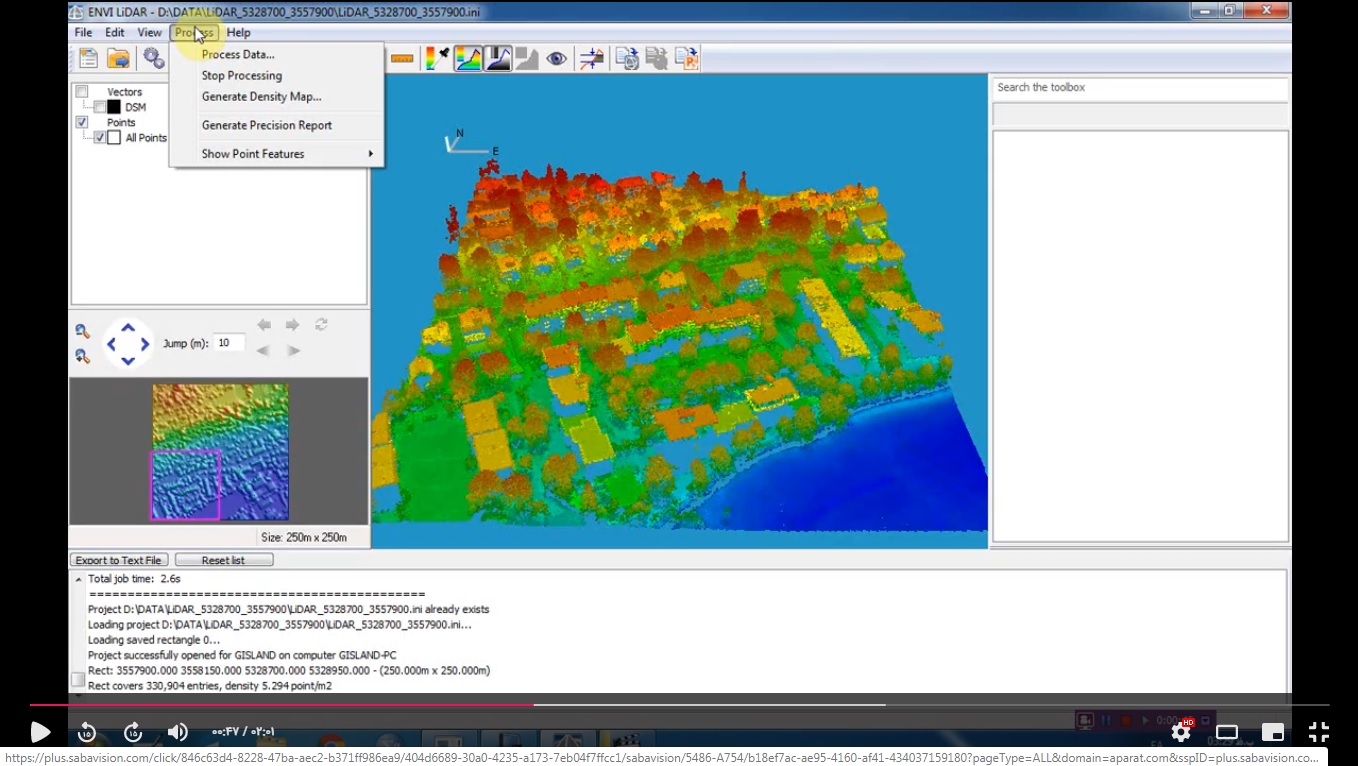Click the process data gears icon
This screenshot has width=1358, height=766.
[153, 58]
